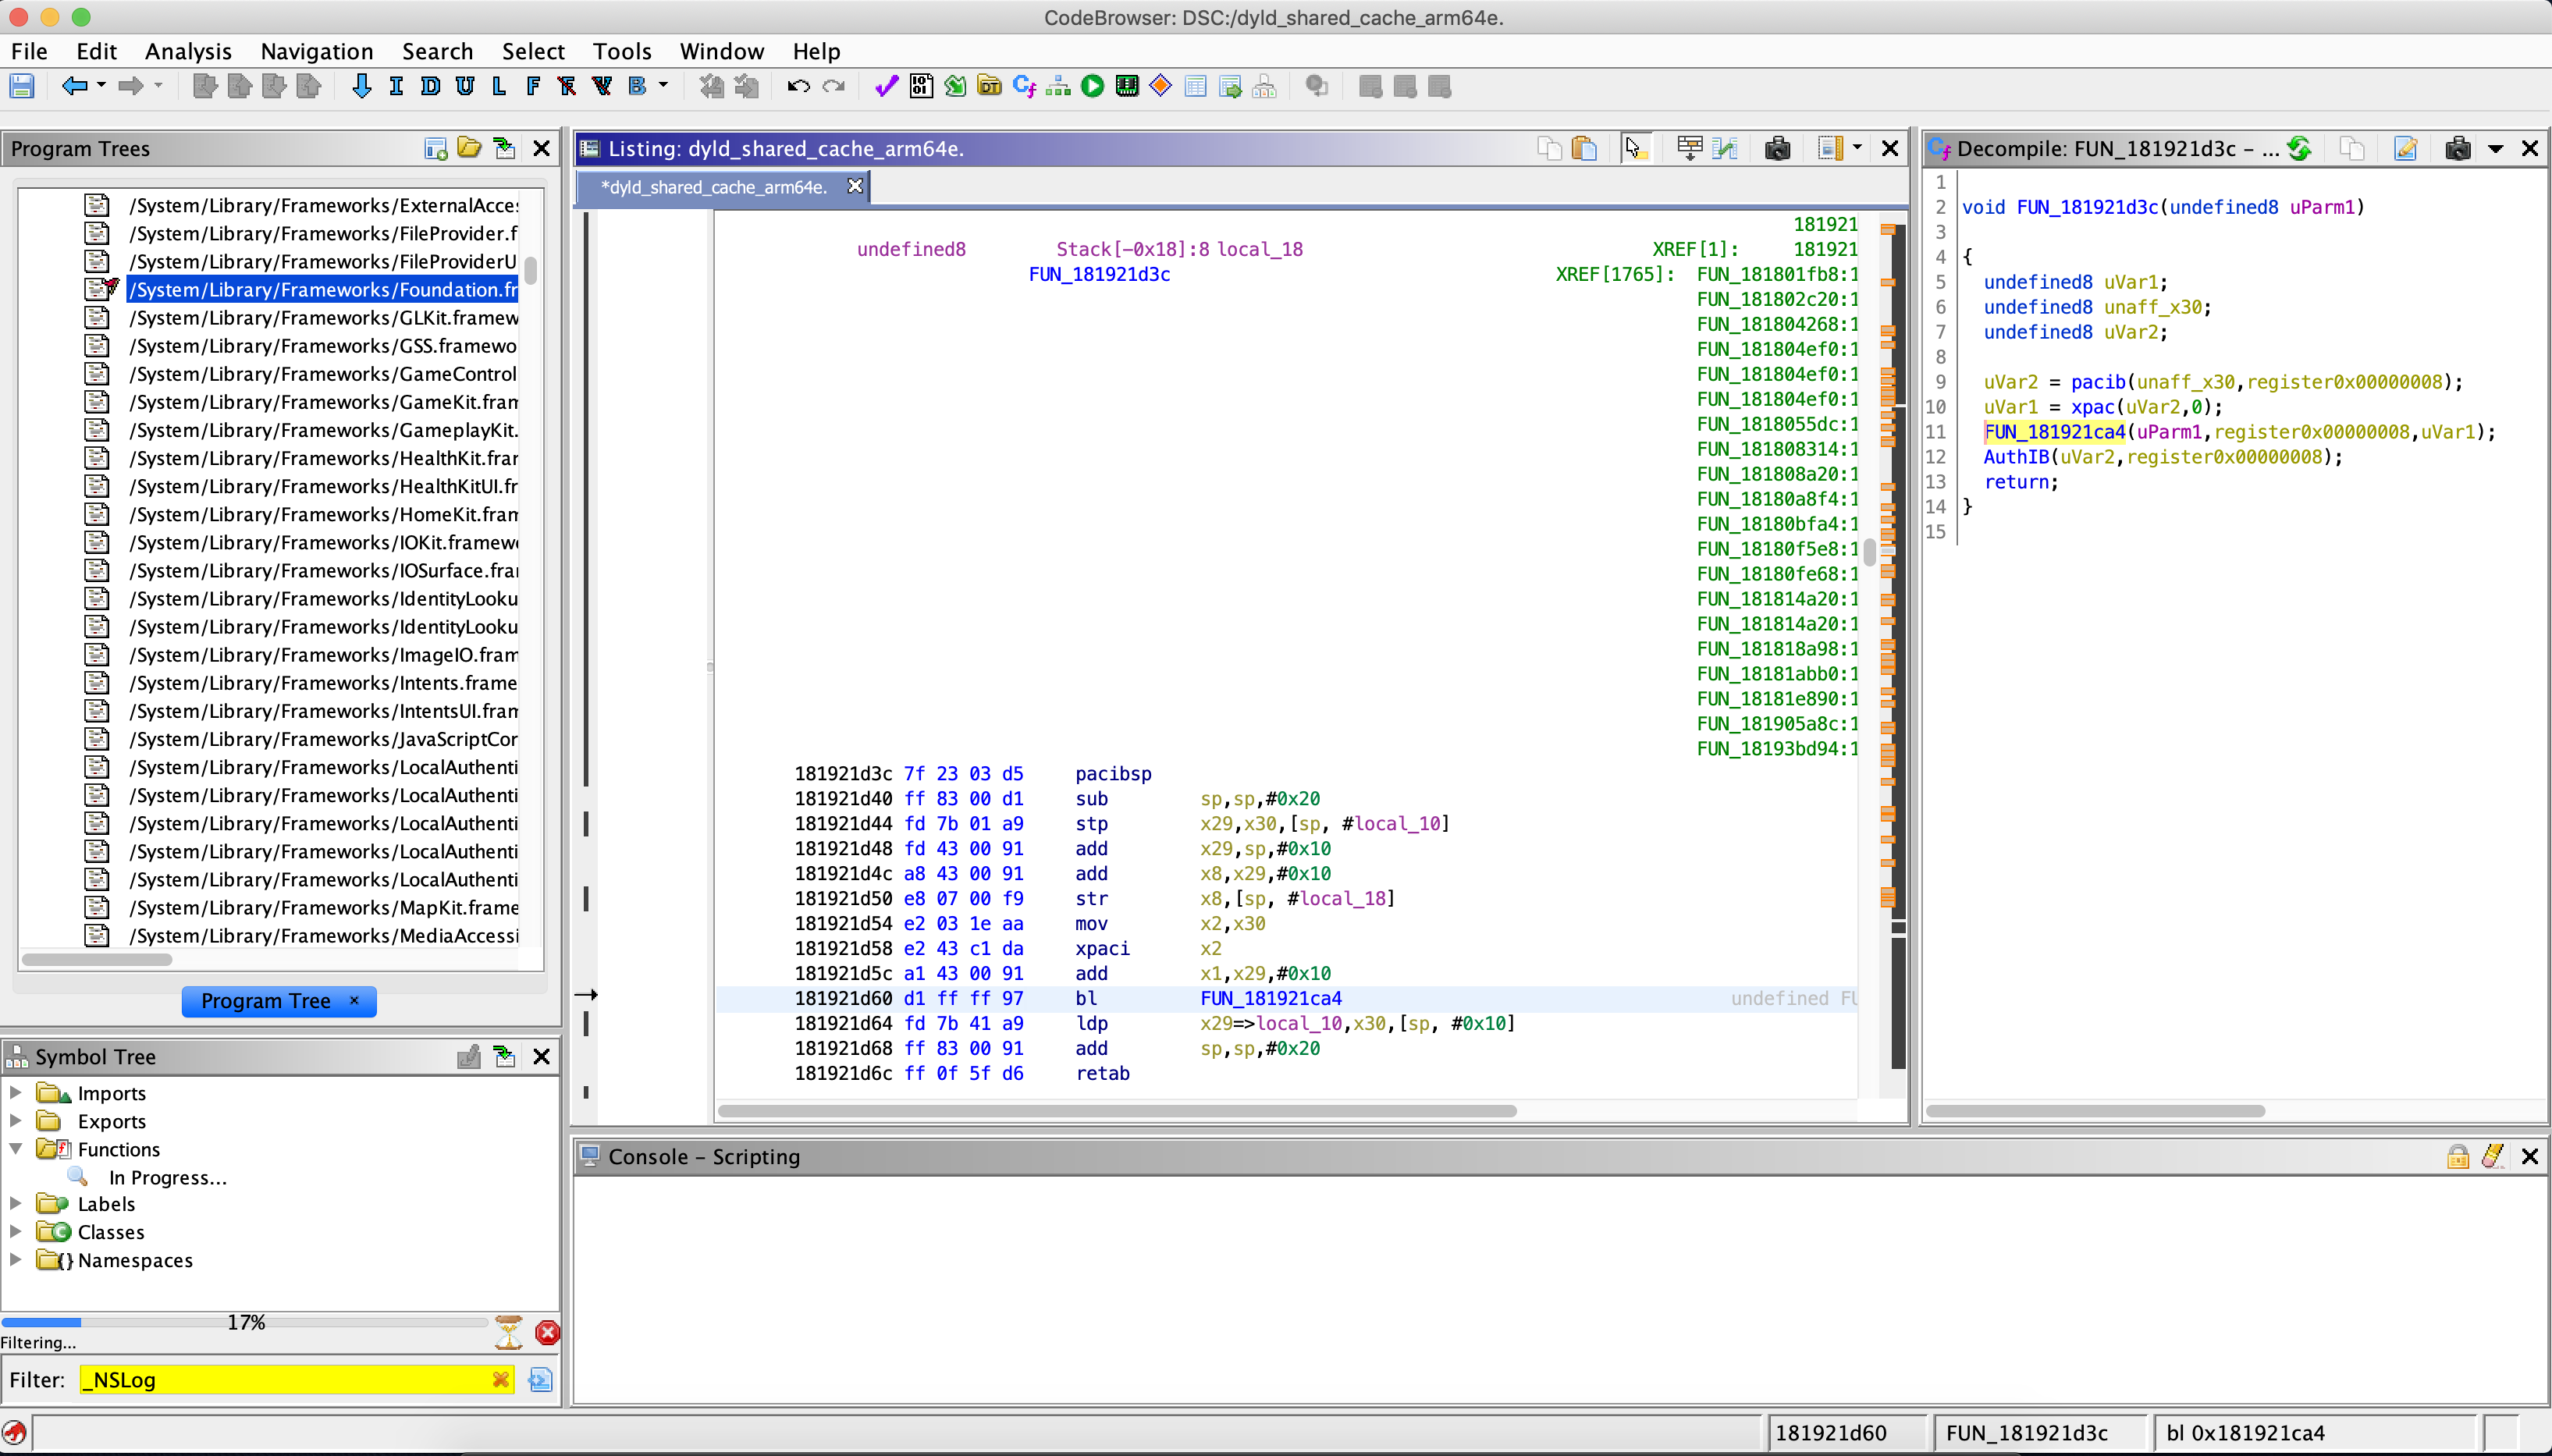Viewport: 2552px width, 1456px height.
Task: Open the Decompile panel options dropdown arrow
Action: click(2497, 148)
